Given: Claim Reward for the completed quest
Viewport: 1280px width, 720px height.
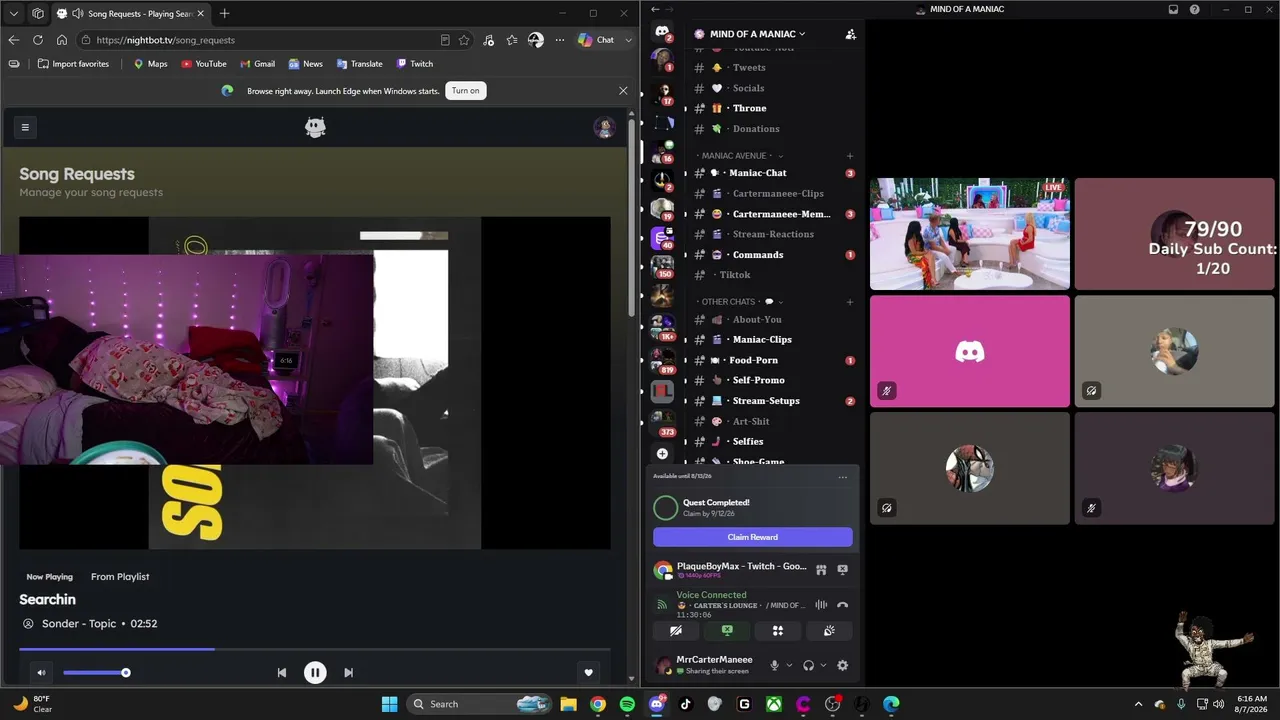Looking at the screenshot, I should [x=753, y=537].
